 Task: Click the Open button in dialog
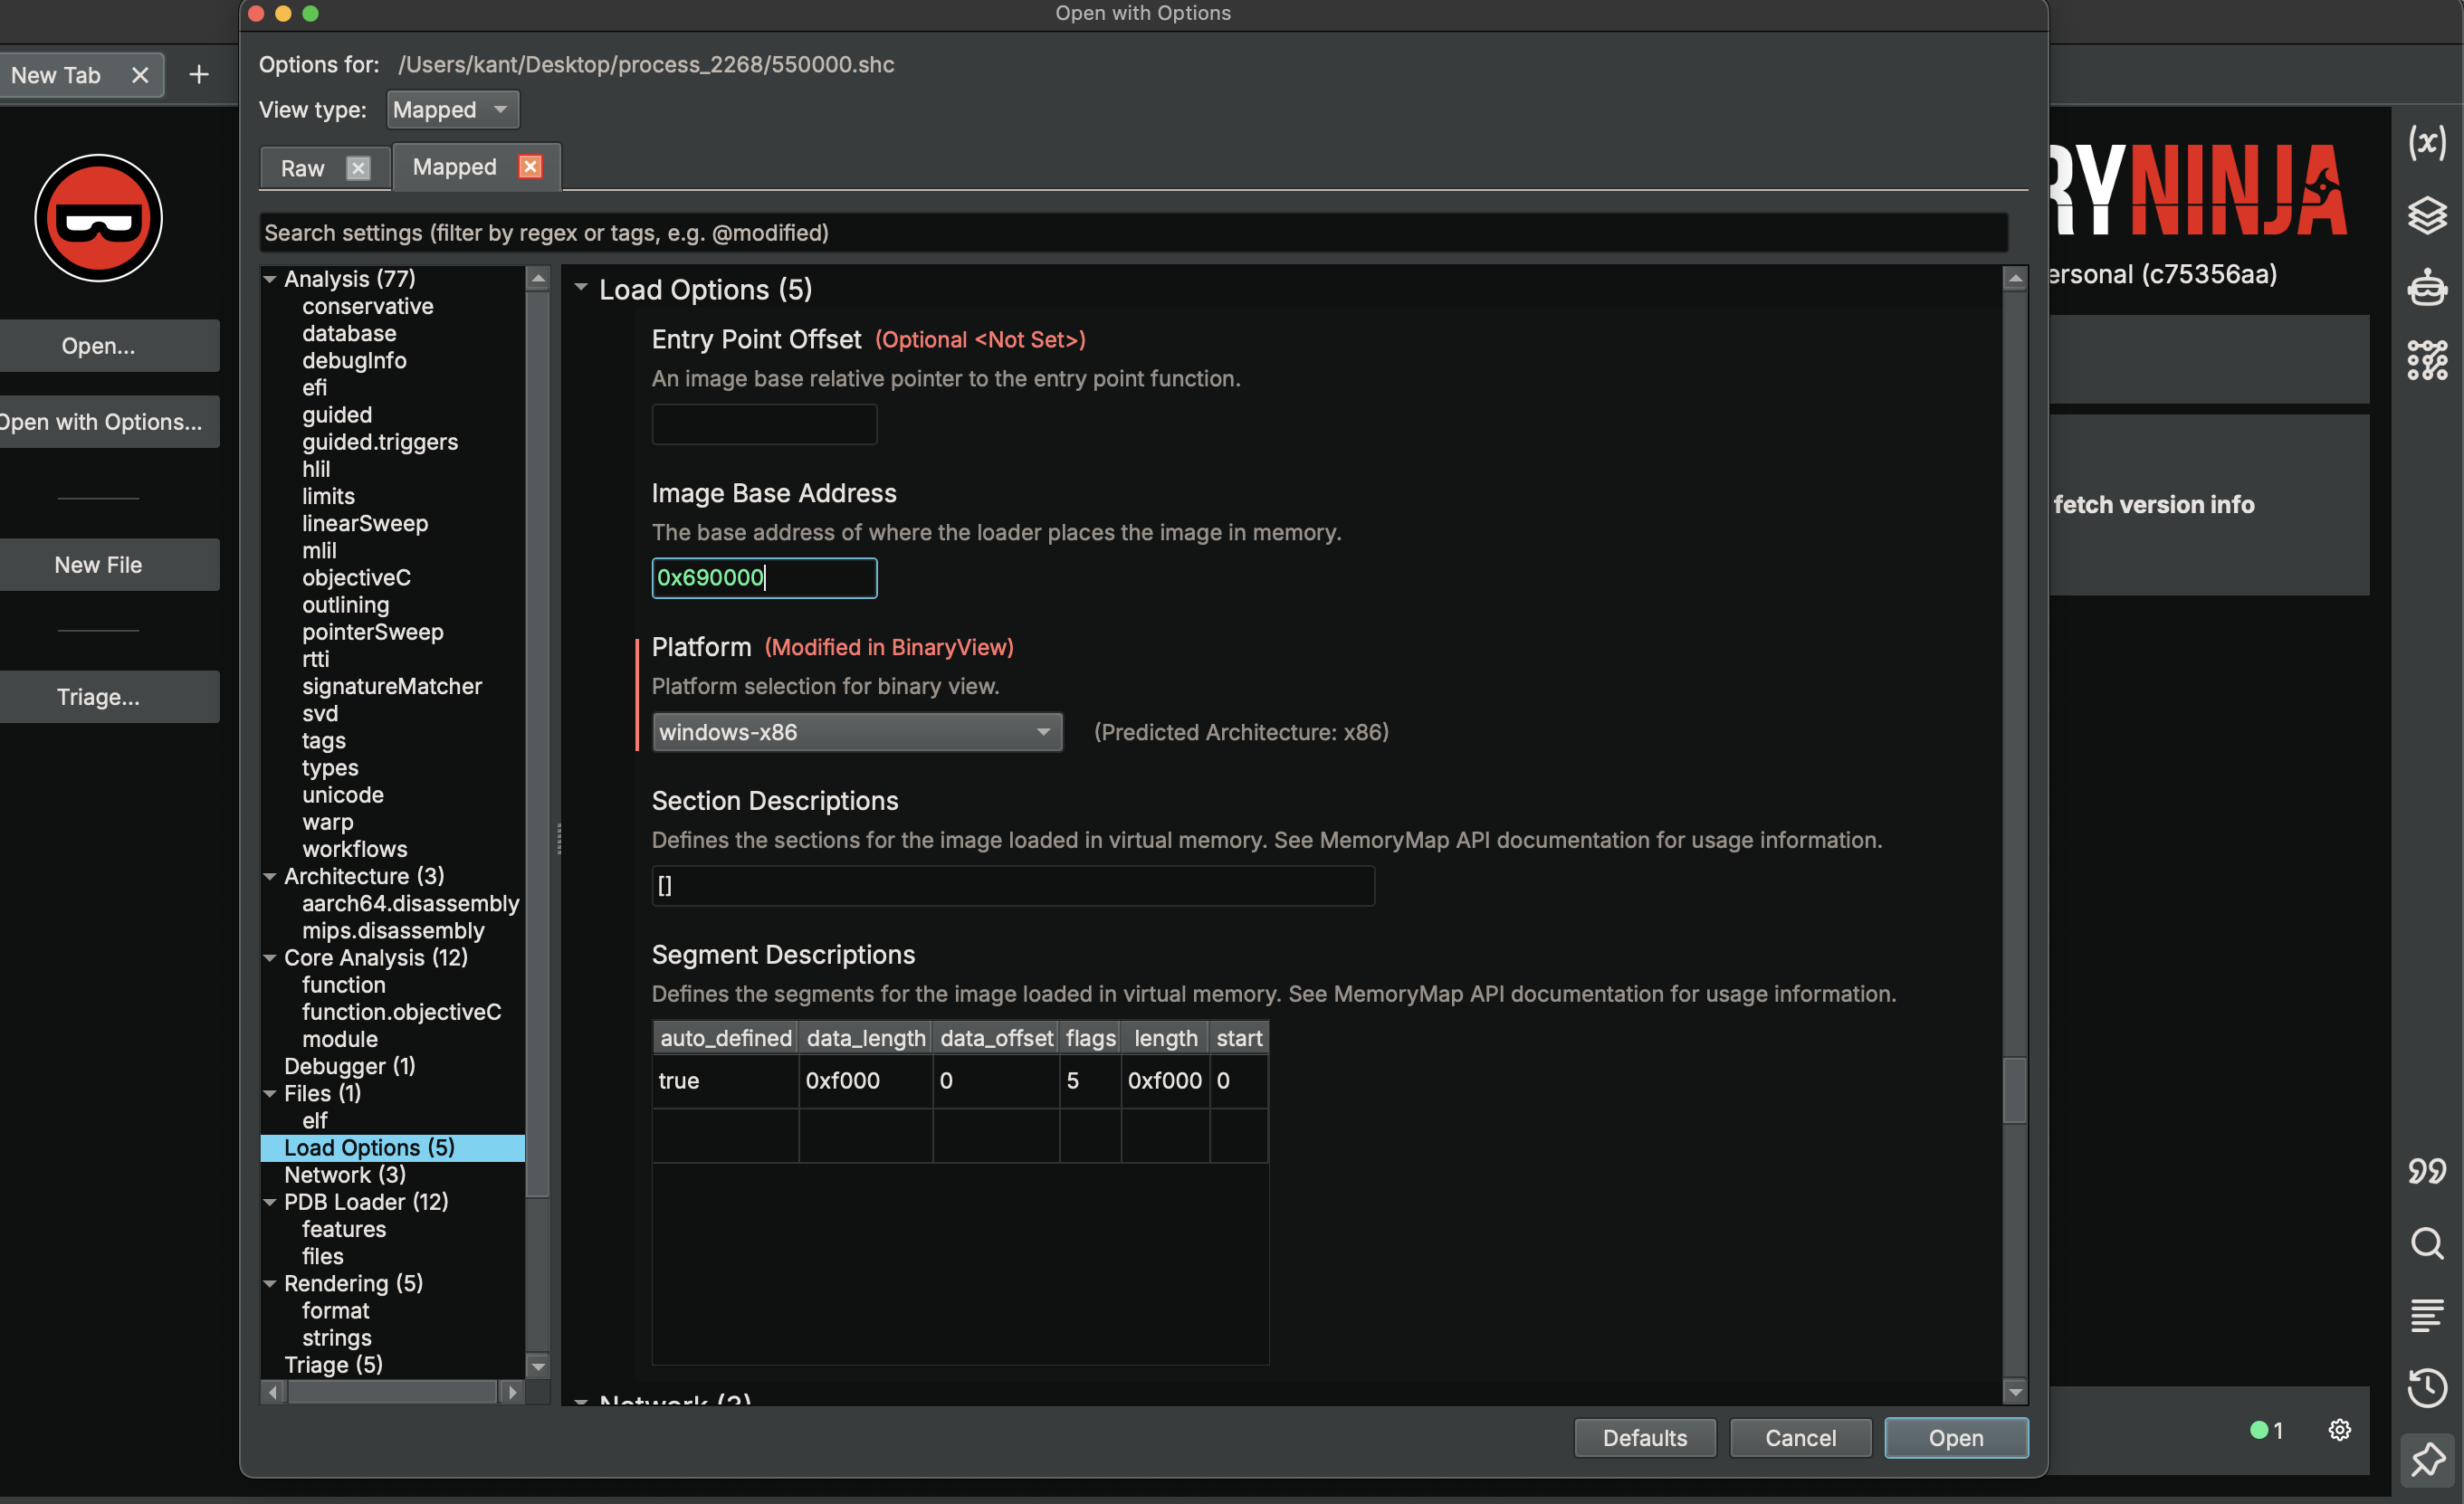pos(1956,1438)
